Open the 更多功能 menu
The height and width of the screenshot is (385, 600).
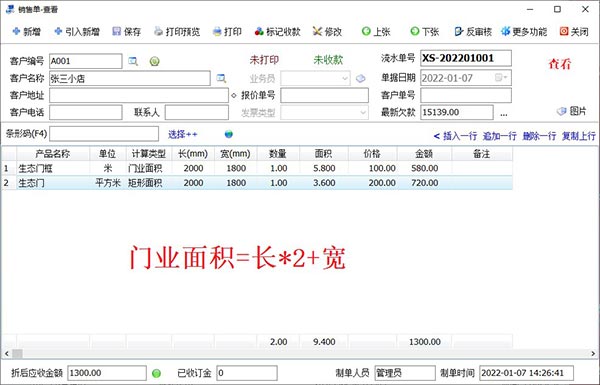(x=524, y=32)
